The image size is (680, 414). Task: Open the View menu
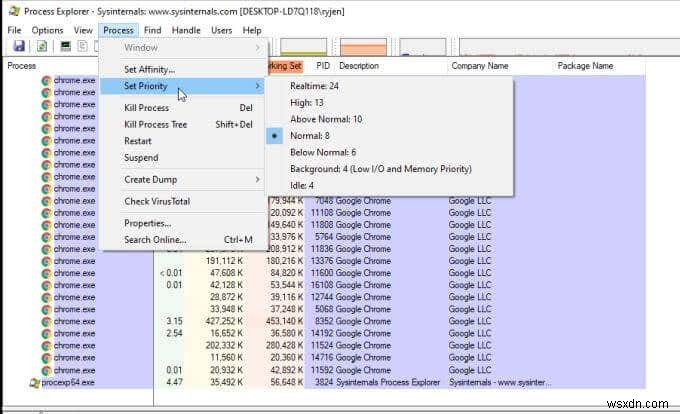83,30
